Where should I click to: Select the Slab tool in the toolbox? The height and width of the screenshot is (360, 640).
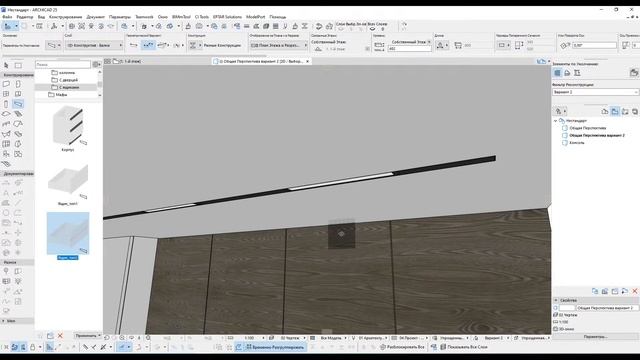[x=6, y=114]
